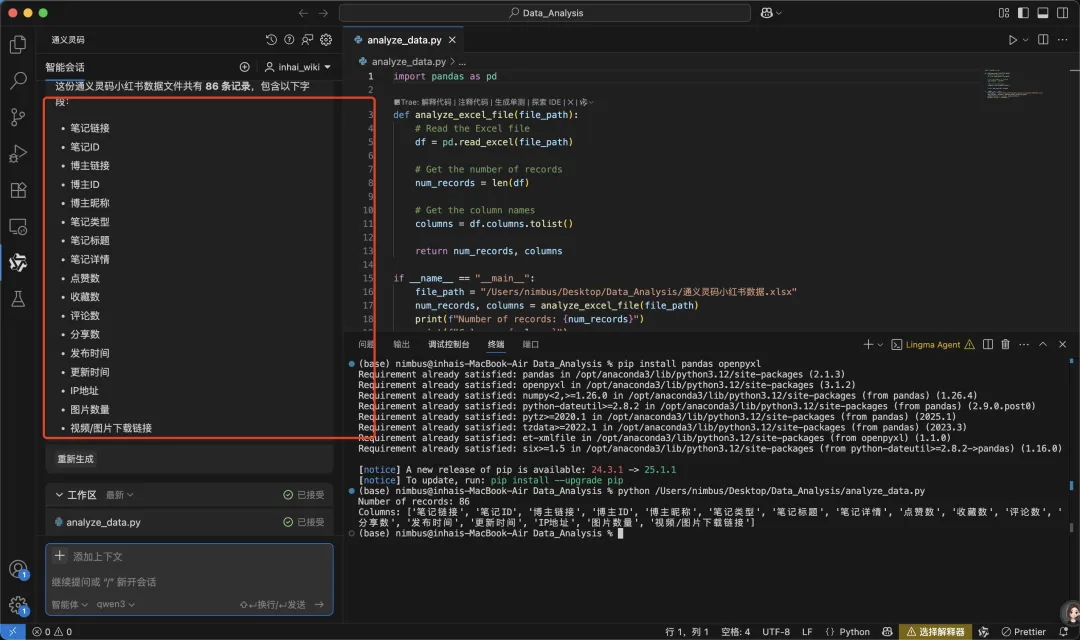Click 添加上下文 to add context
The width and height of the screenshot is (1080, 640).
pyautogui.click(x=97, y=556)
